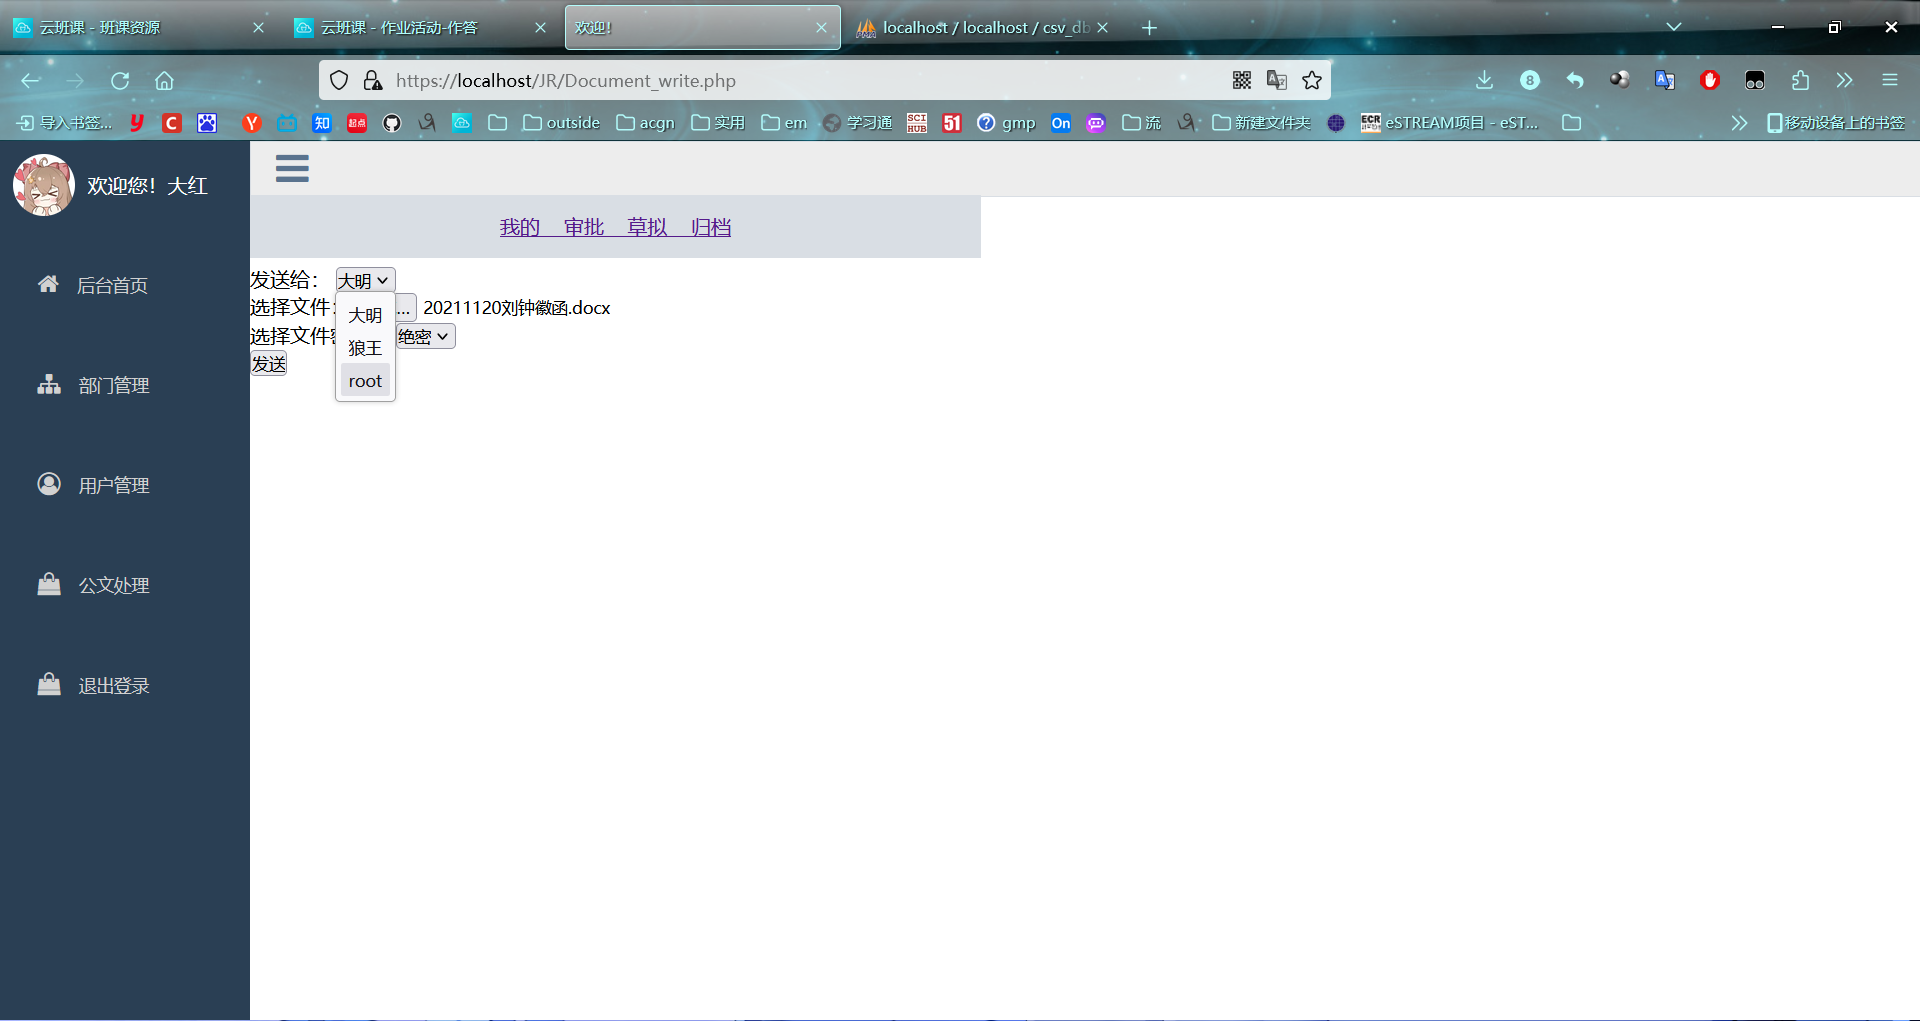
Task: Open a new browser tab
Action: point(1150,28)
